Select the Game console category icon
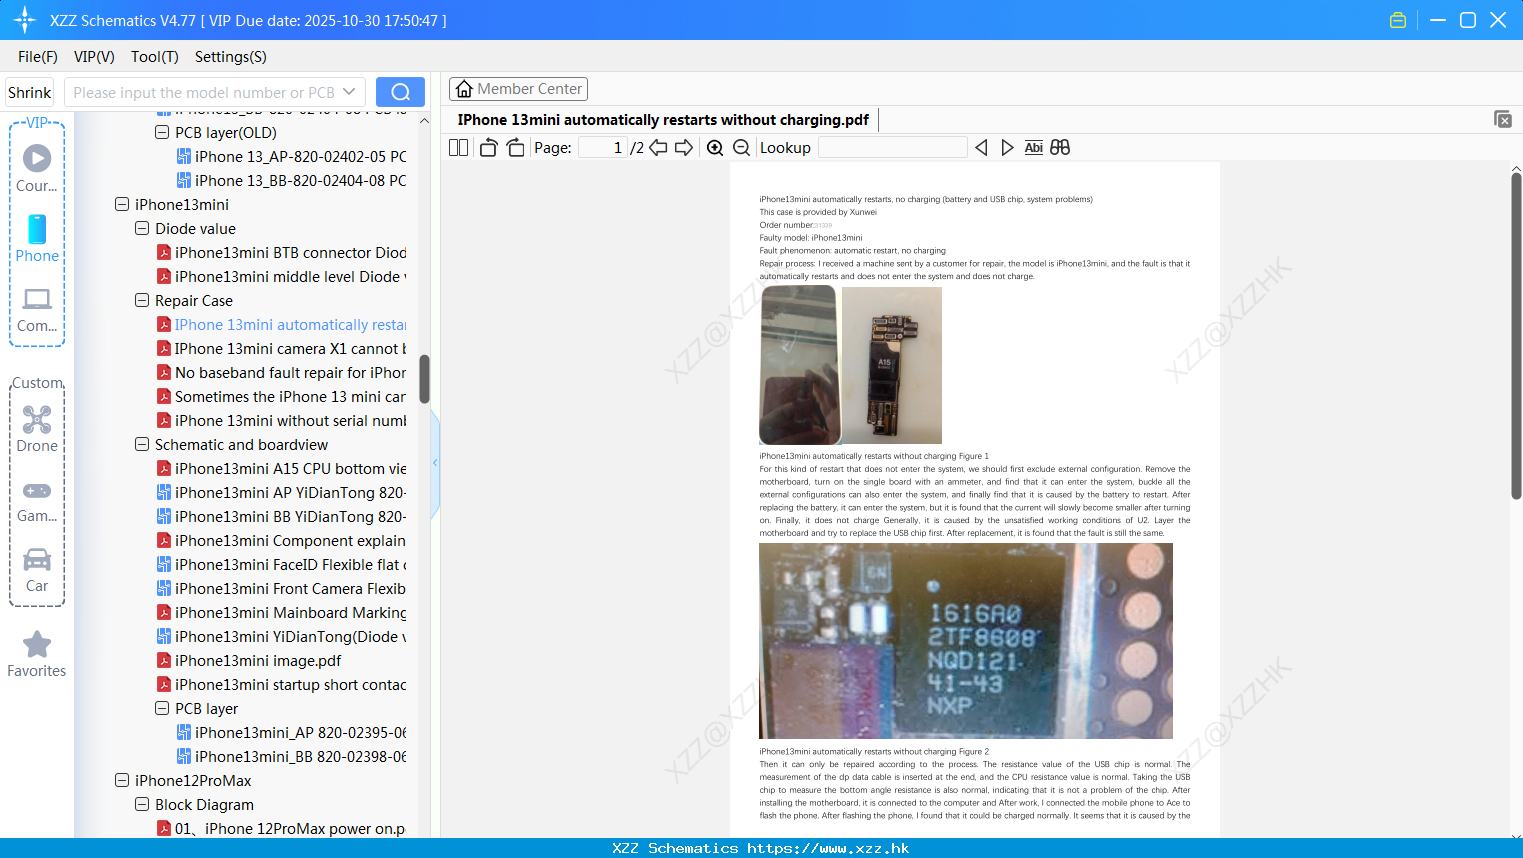 [37, 500]
